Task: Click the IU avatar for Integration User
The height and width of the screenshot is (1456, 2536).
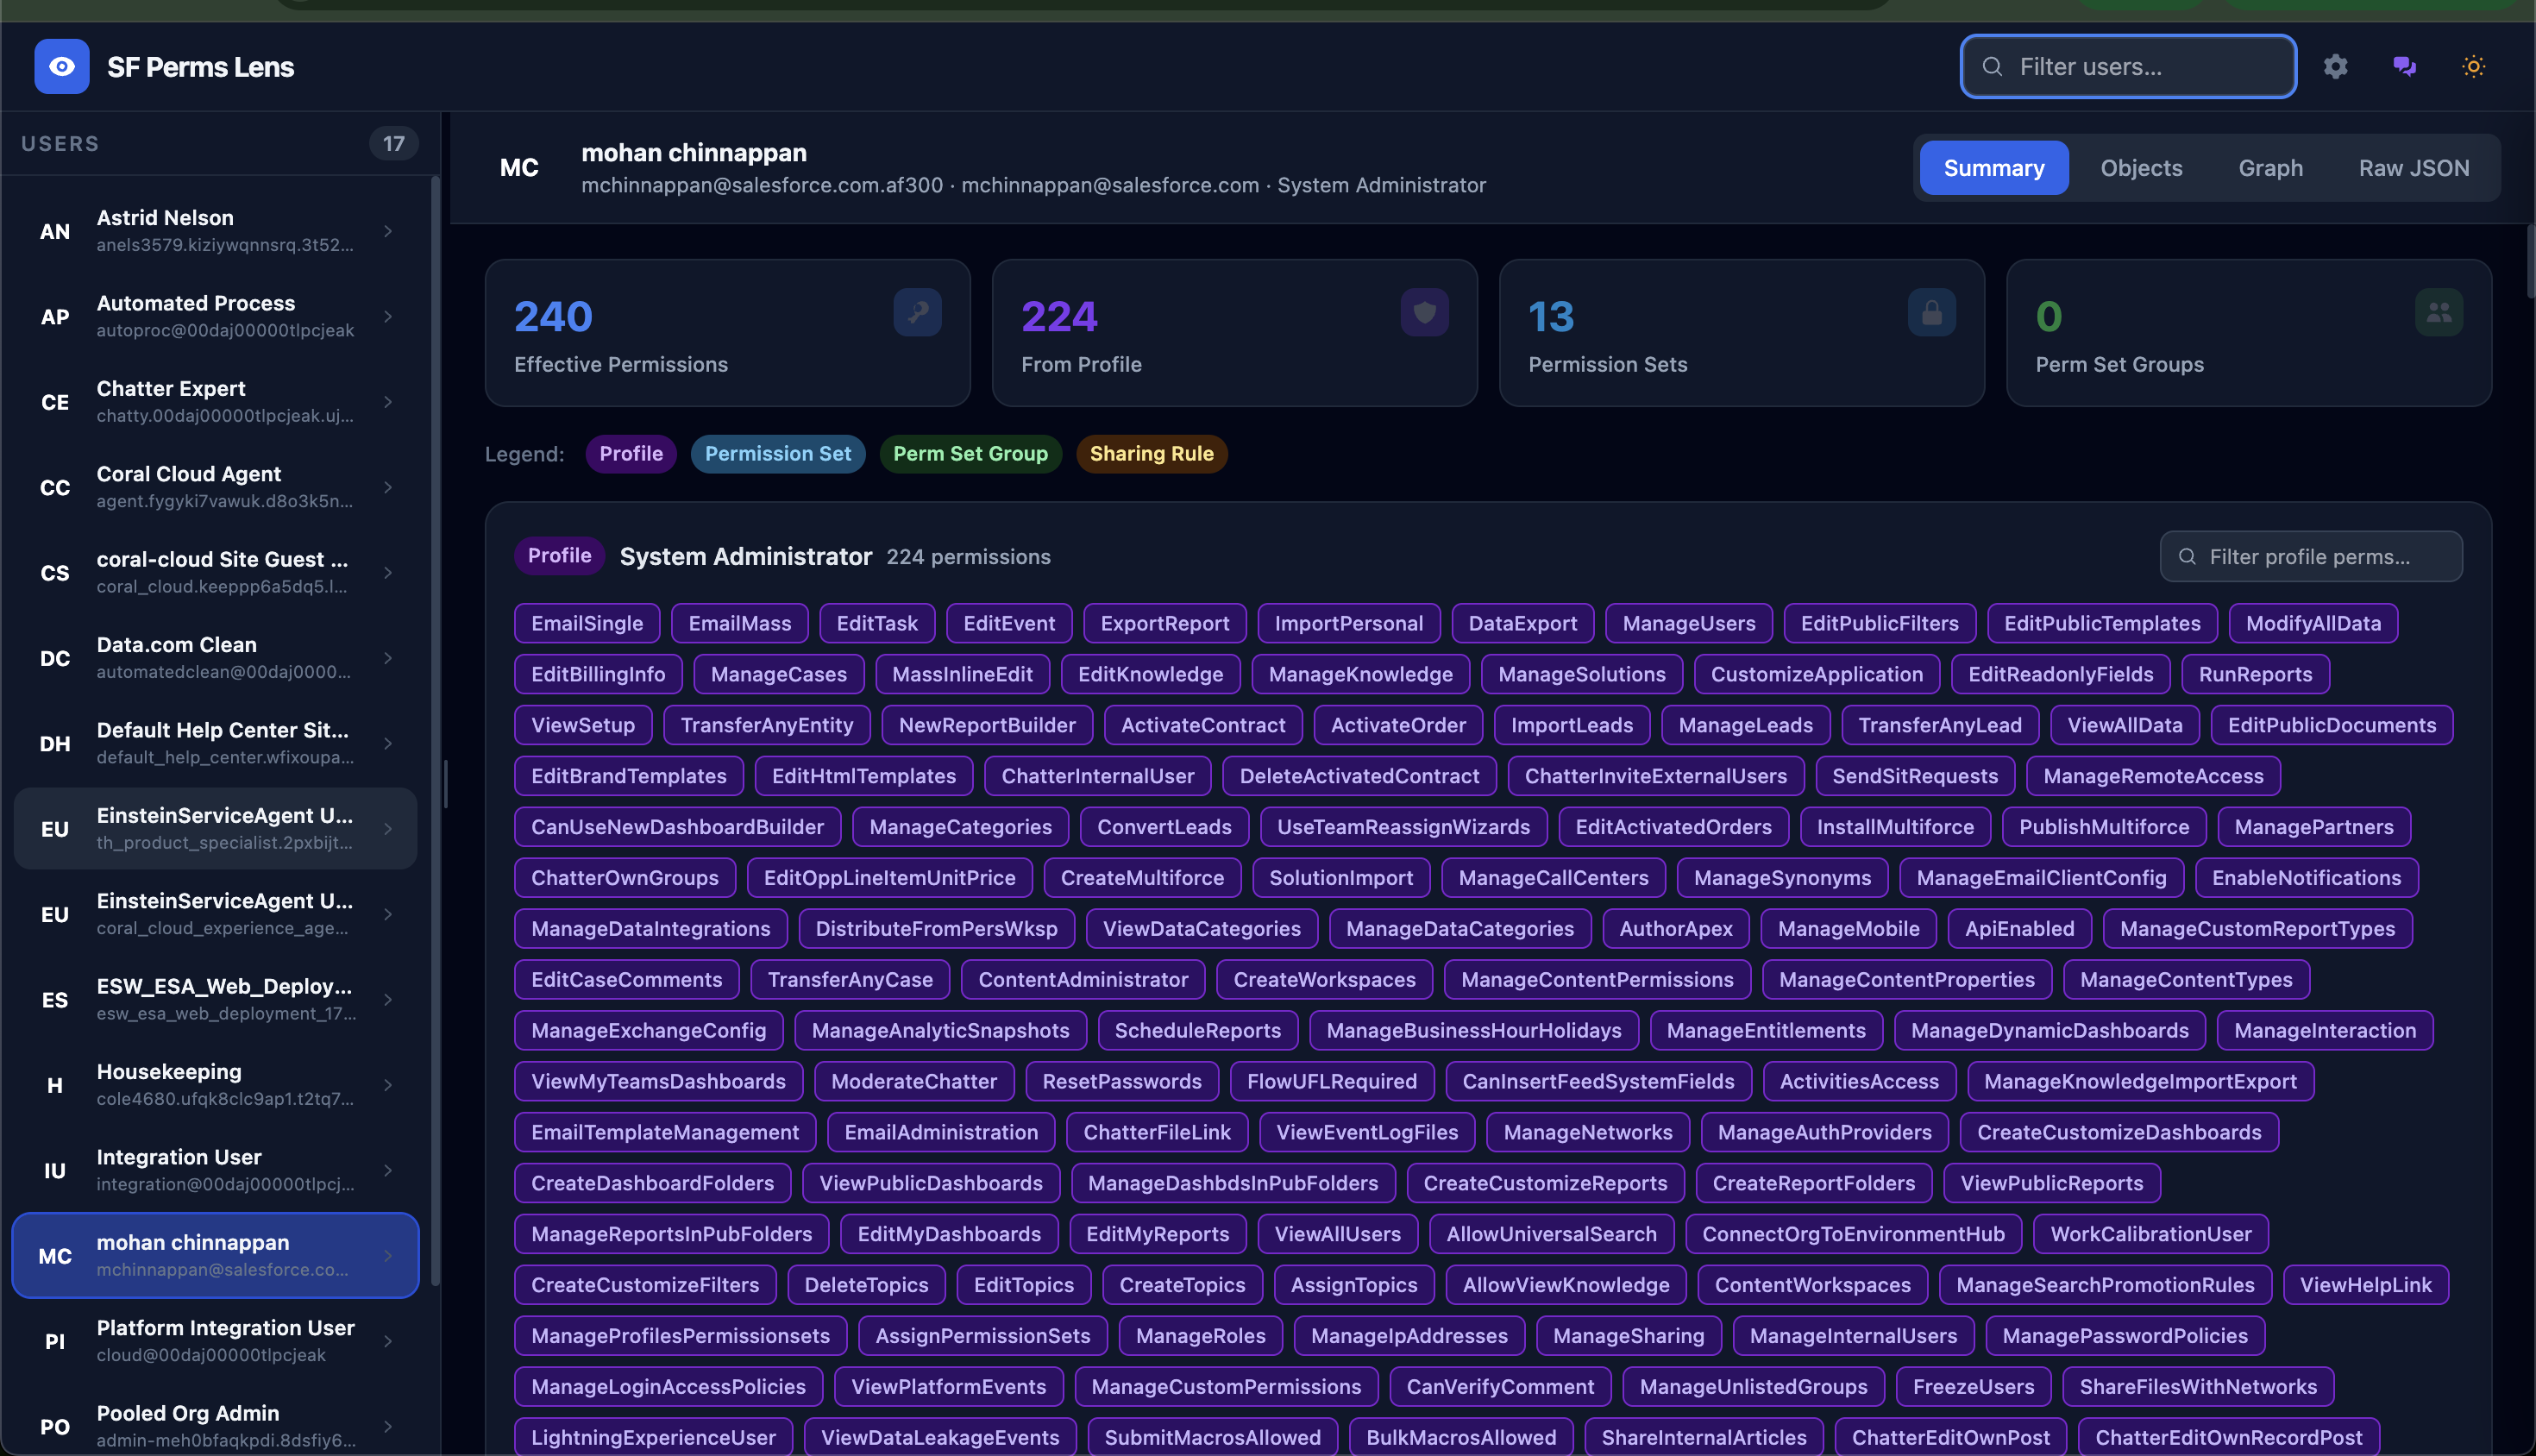Action: 55,1171
